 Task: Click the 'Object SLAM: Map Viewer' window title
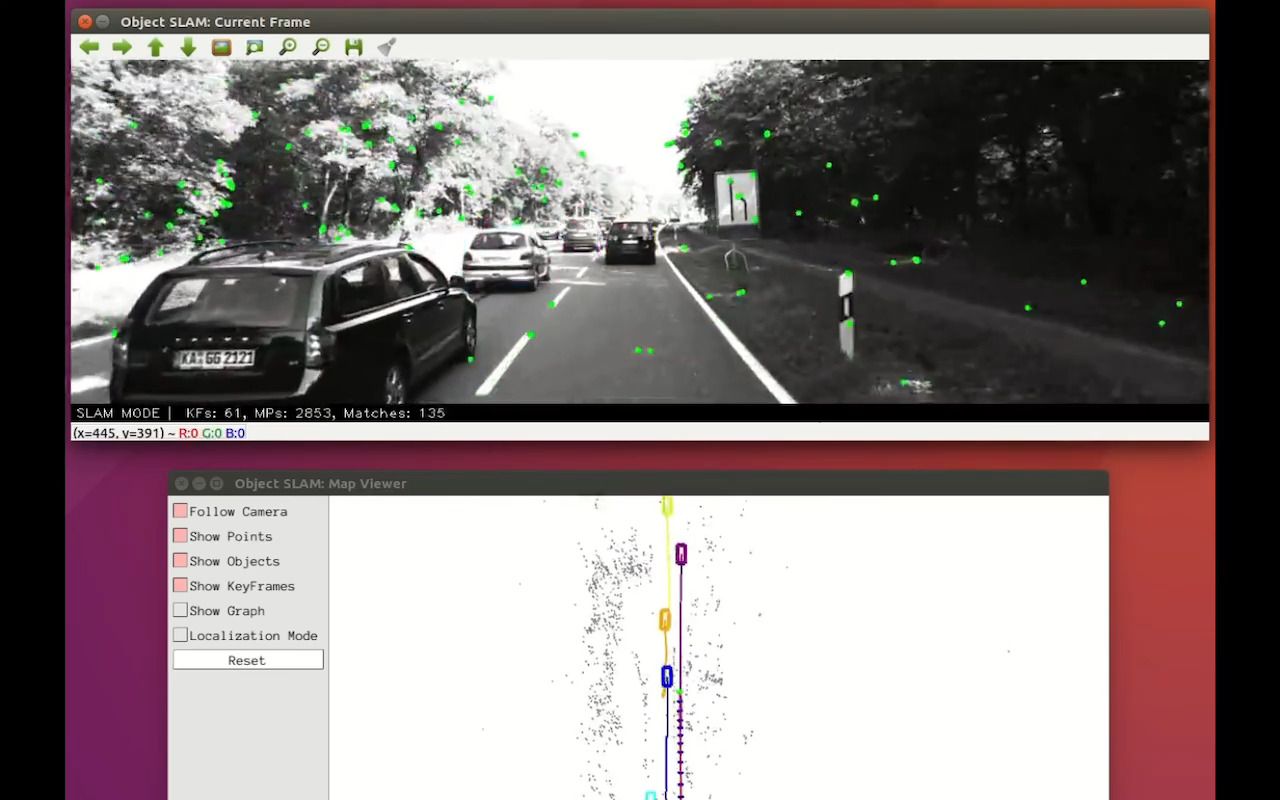point(320,483)
